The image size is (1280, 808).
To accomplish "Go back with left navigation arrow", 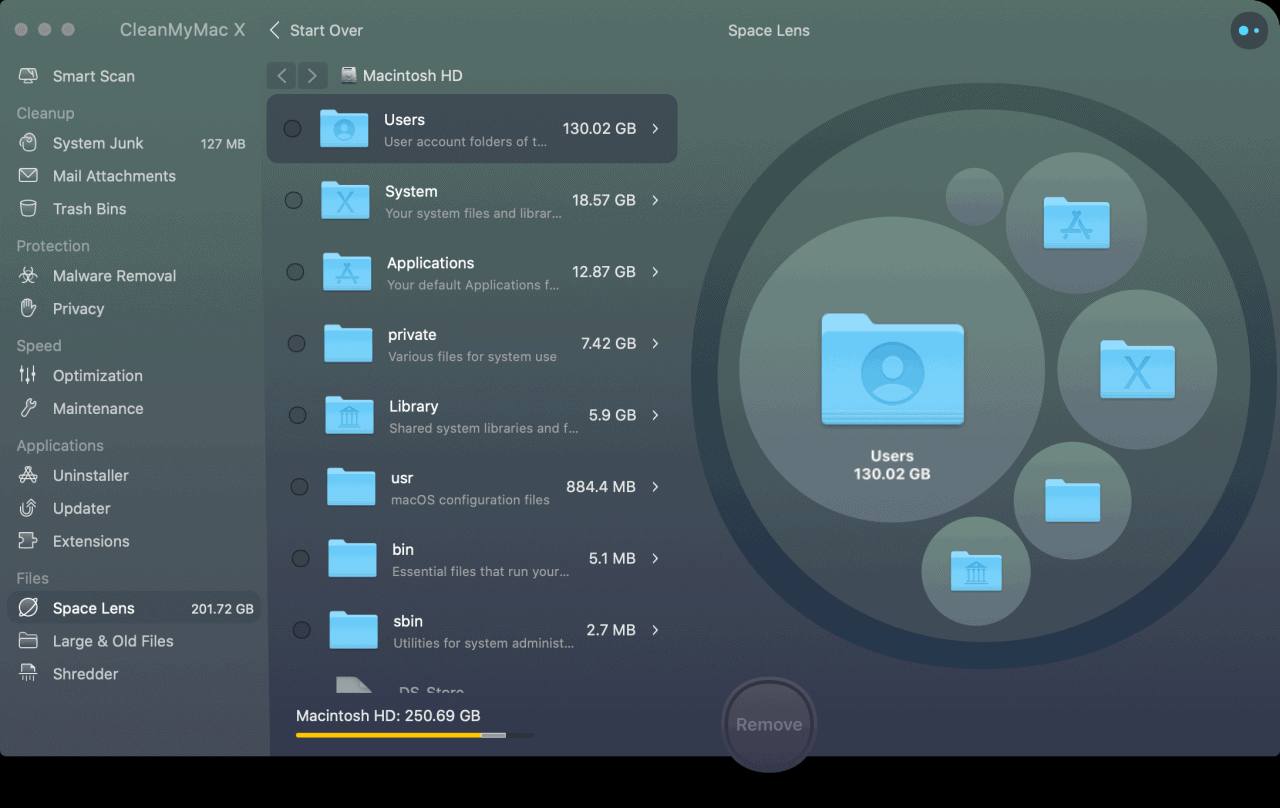I will (x=282, y=75).
